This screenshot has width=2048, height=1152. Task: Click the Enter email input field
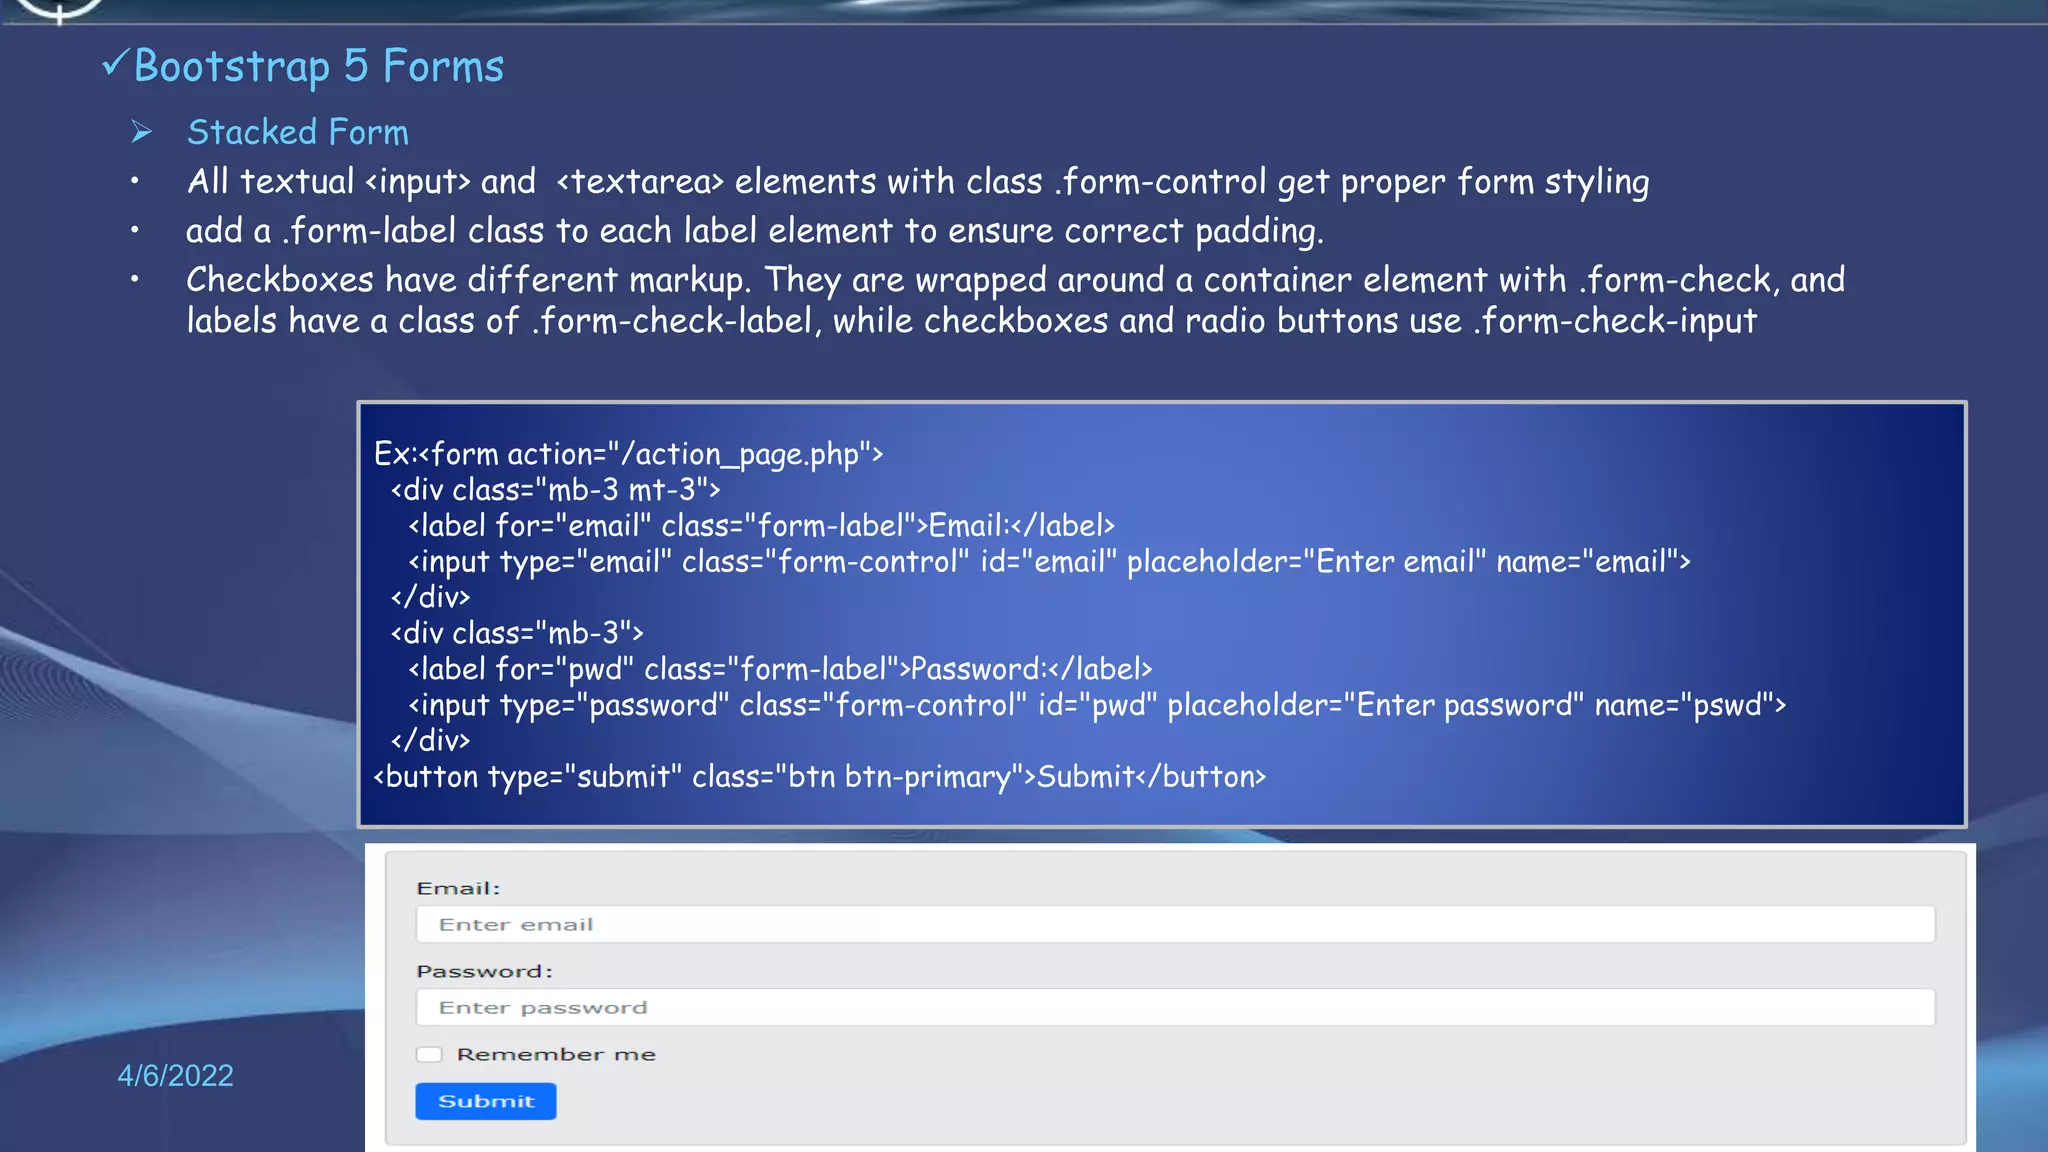(1175, 924)
